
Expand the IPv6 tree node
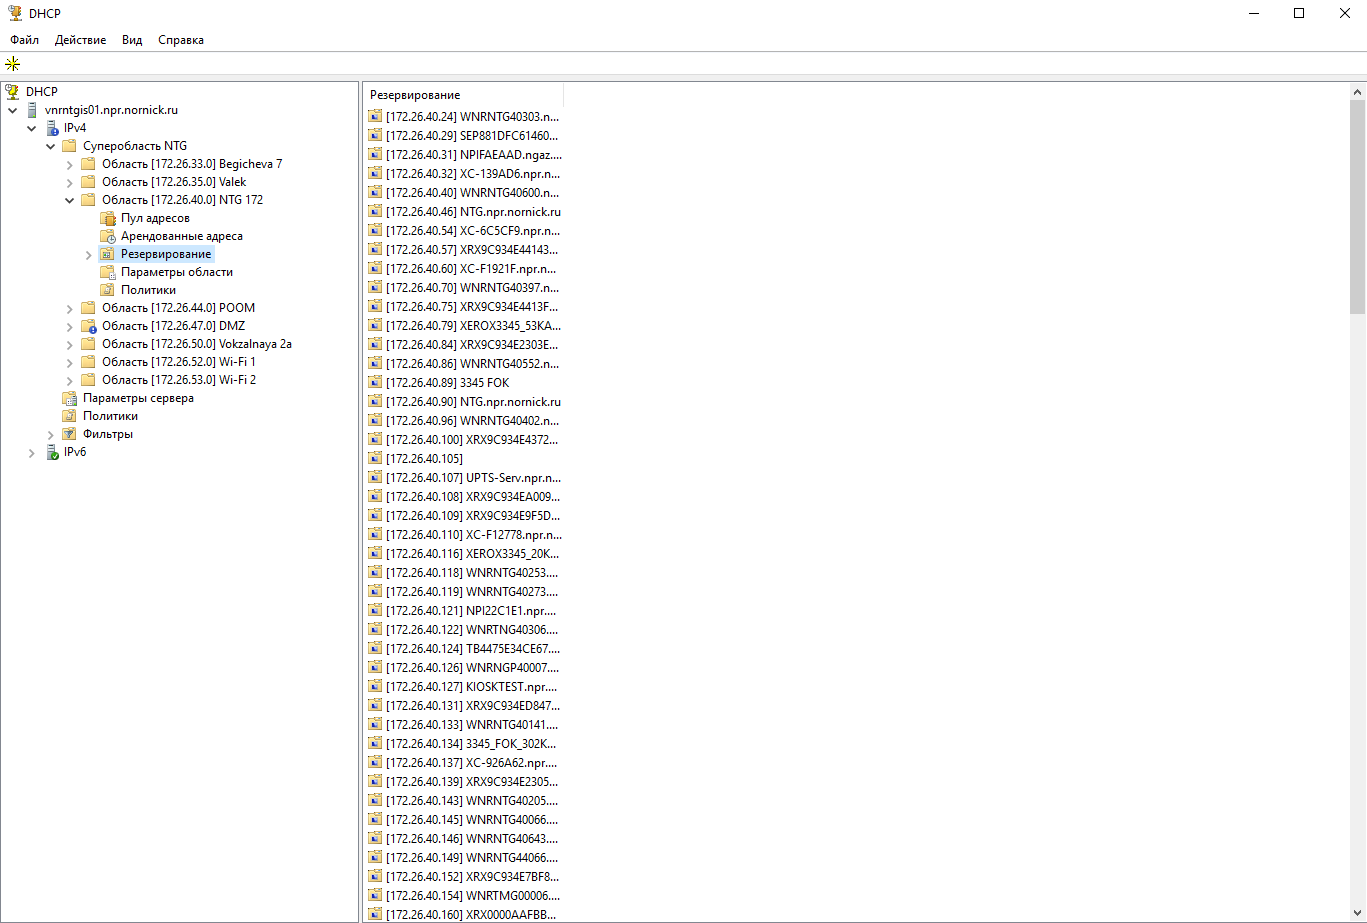[x=32, y=453]
